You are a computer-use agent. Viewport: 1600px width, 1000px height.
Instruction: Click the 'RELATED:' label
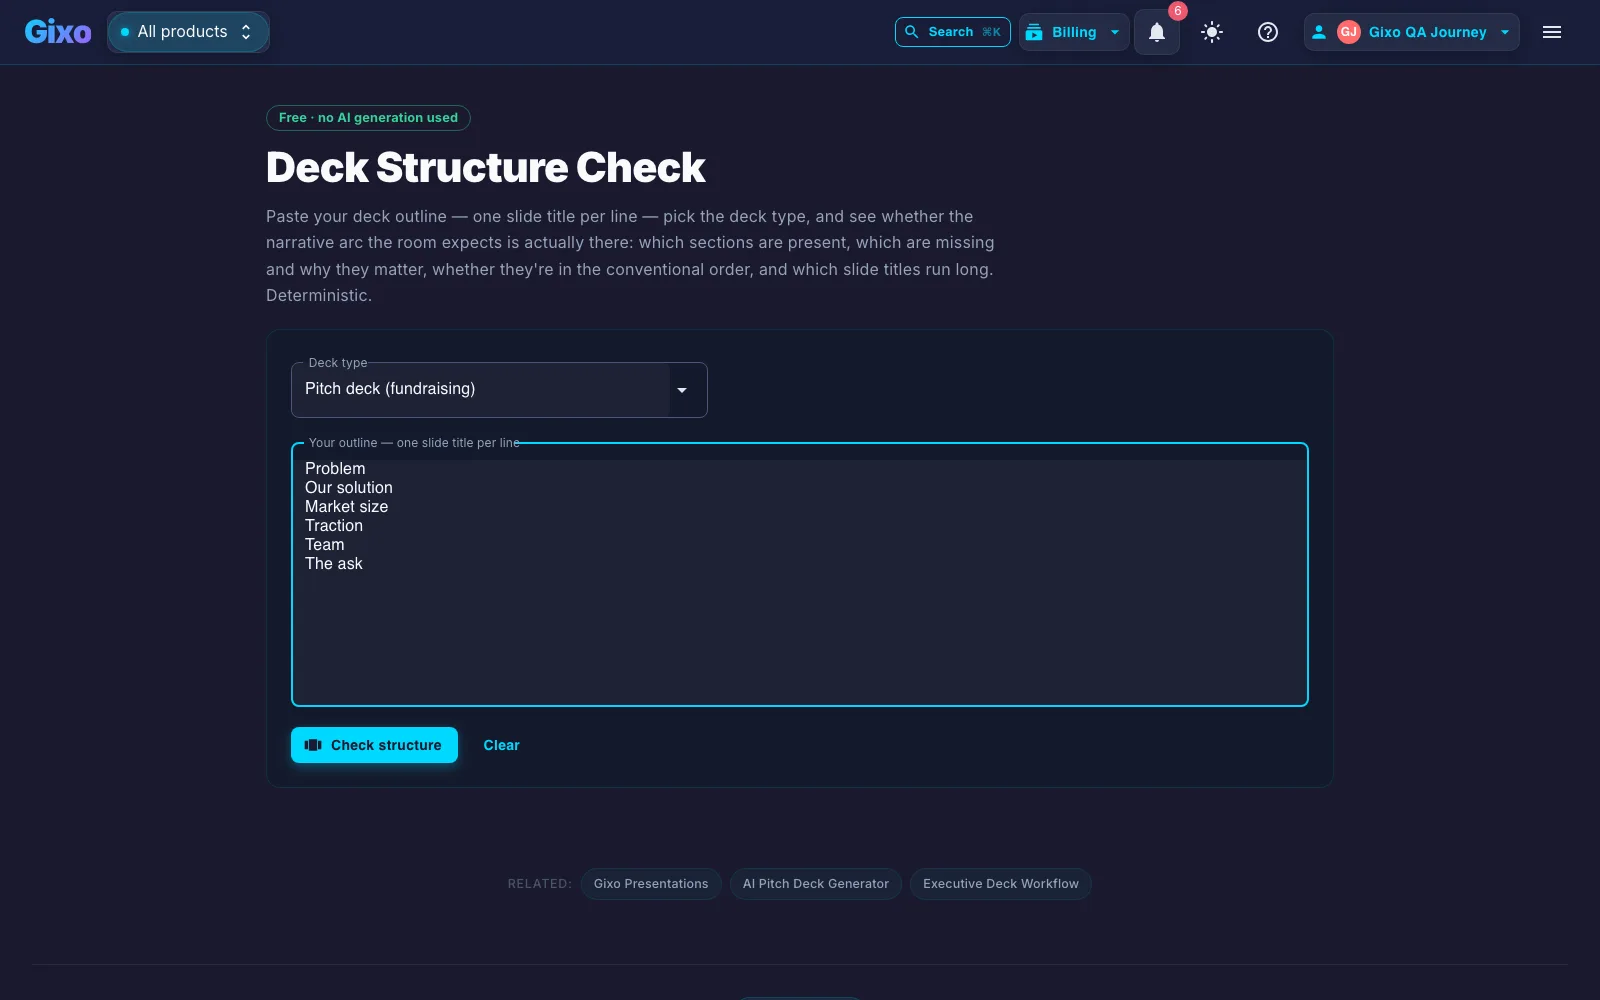pos(539,884)
